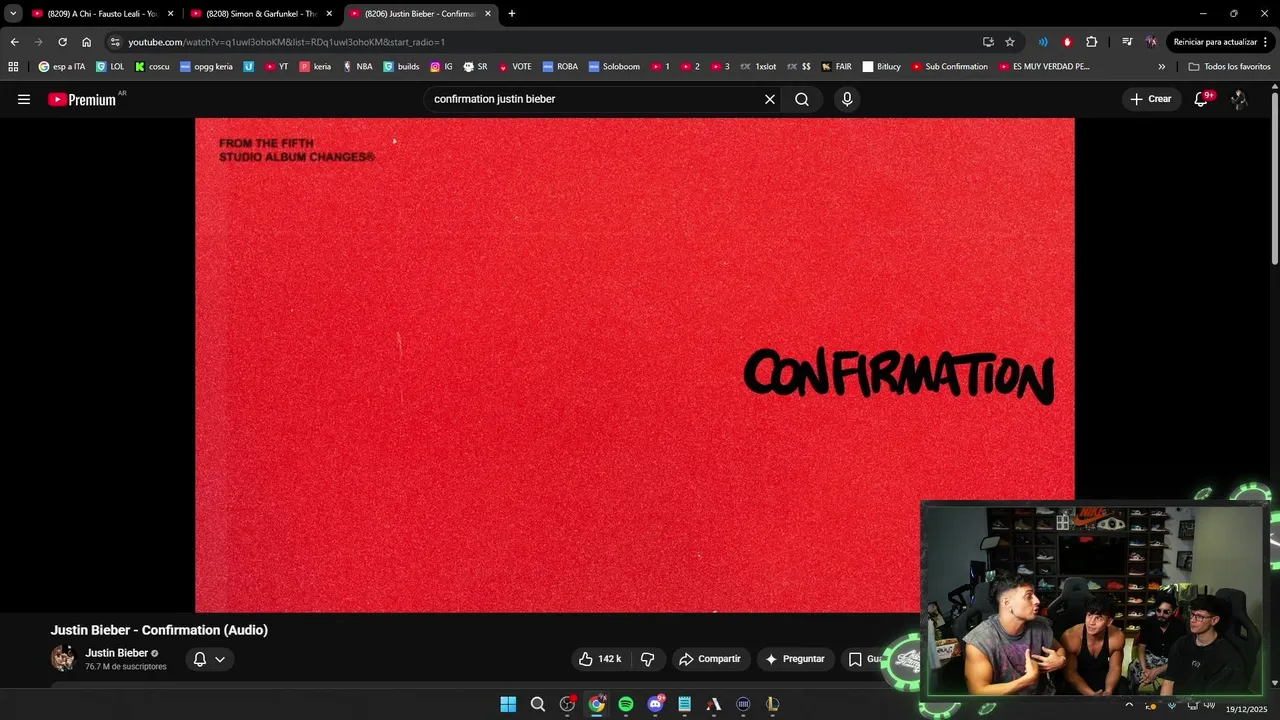The image size is (1280, 720).
Task: Open the ES MUY VERDAD PE... bookmark
Action: pyautogui.click(x=1043, y=67)
